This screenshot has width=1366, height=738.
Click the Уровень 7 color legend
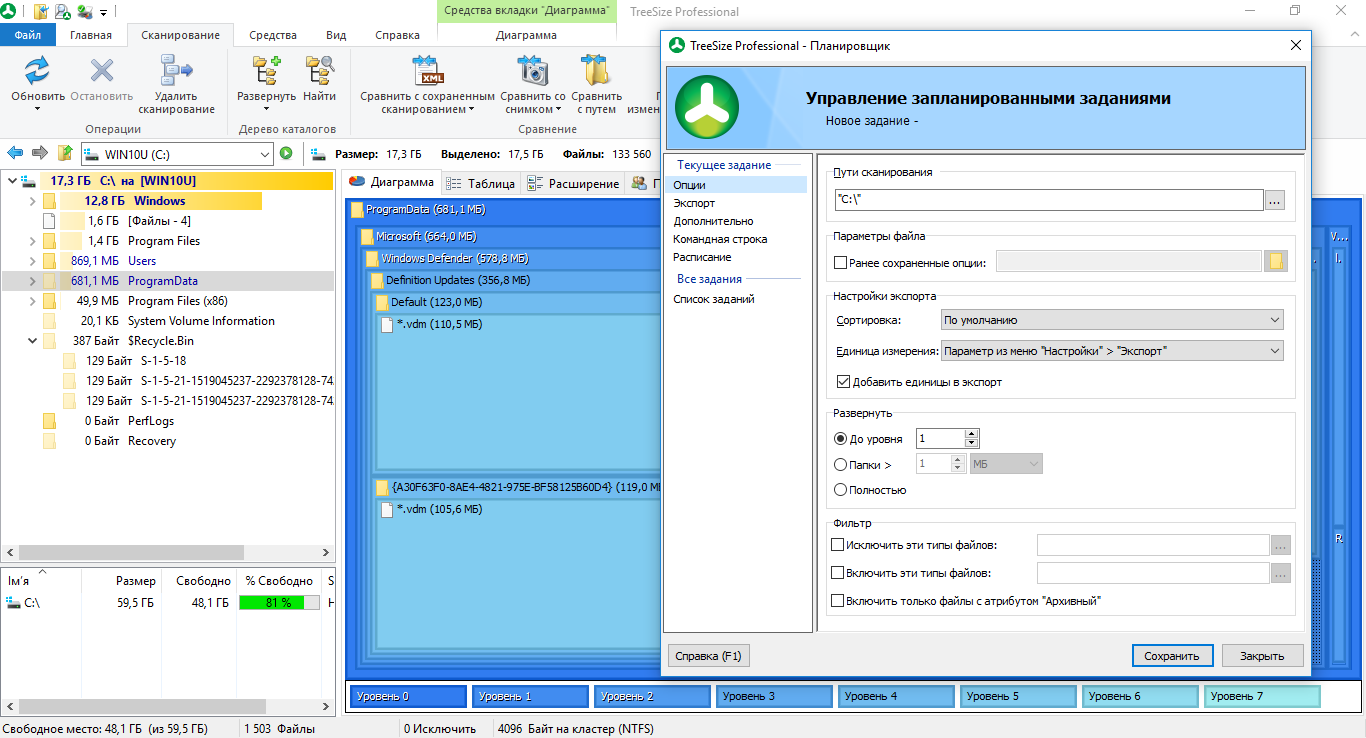coord(1262,696)
